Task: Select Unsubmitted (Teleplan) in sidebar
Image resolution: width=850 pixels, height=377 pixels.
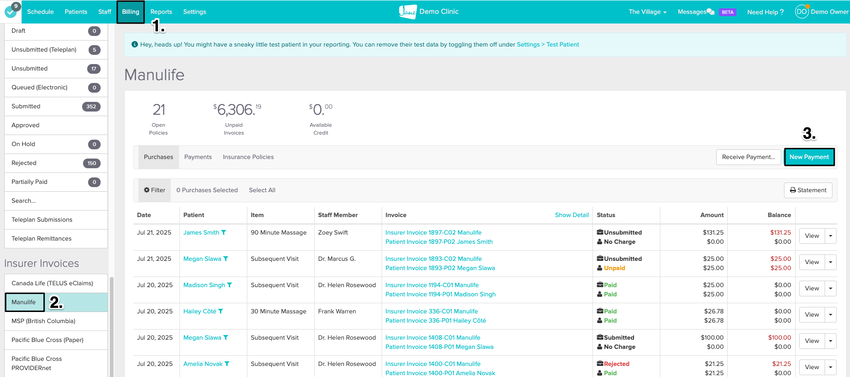Action: [56, 50]
